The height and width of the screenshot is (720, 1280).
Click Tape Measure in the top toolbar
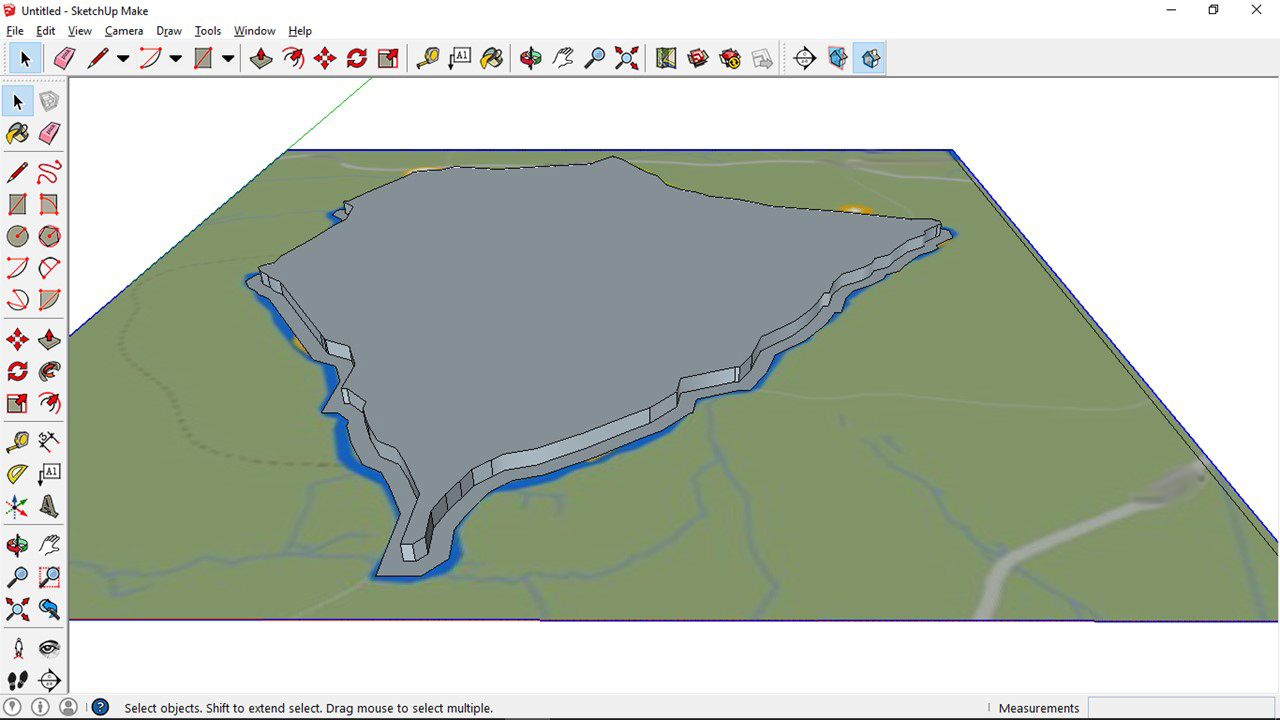pyautogui.click(x=428, y=58)
